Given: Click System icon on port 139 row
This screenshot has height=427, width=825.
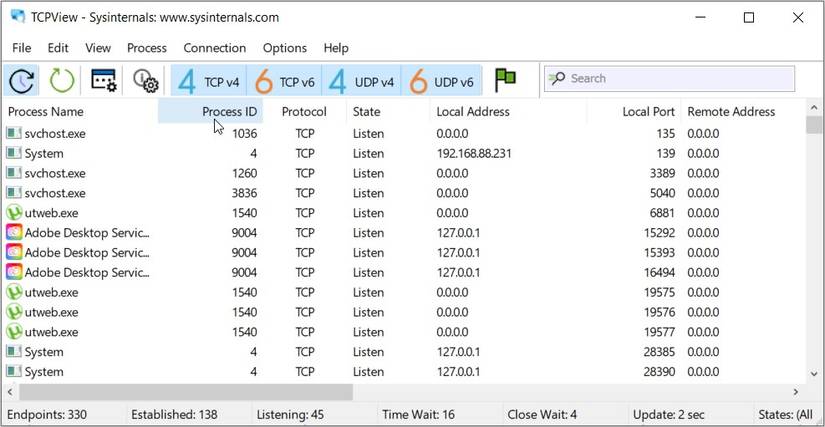Looking at the screenshot, I should (x=14, y=154).
